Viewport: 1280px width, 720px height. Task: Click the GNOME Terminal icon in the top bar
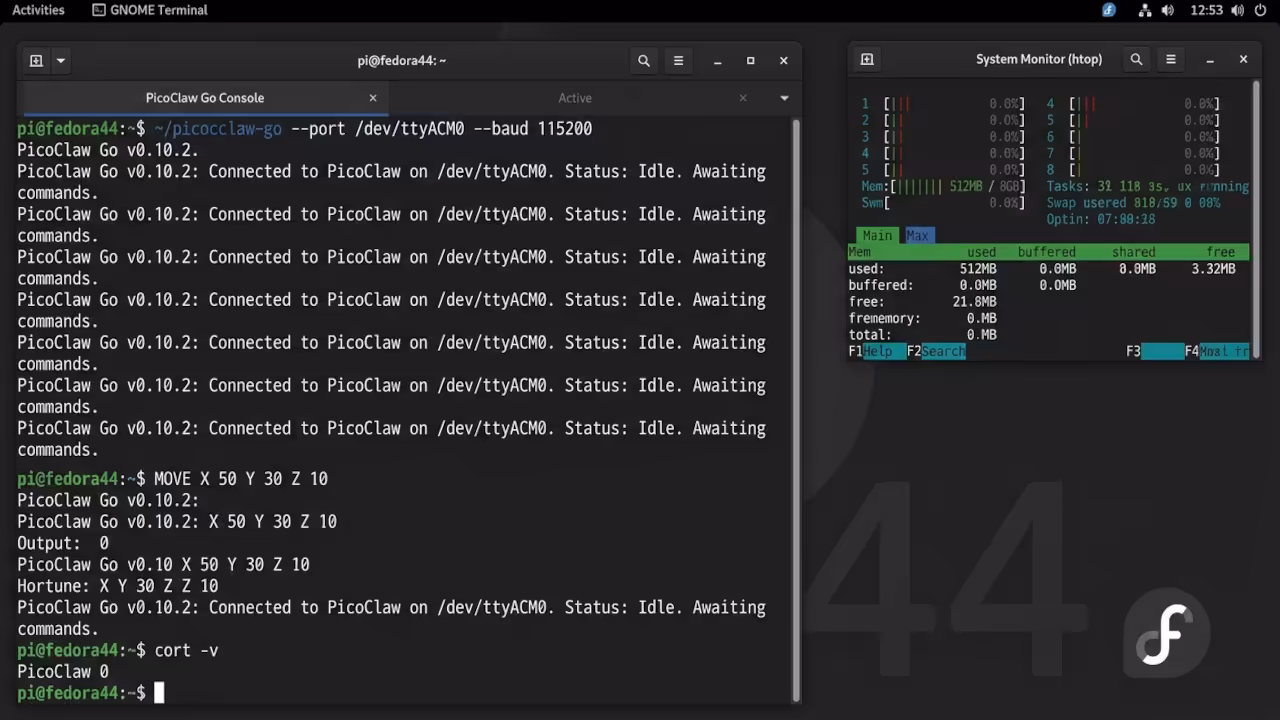point(98,10)
